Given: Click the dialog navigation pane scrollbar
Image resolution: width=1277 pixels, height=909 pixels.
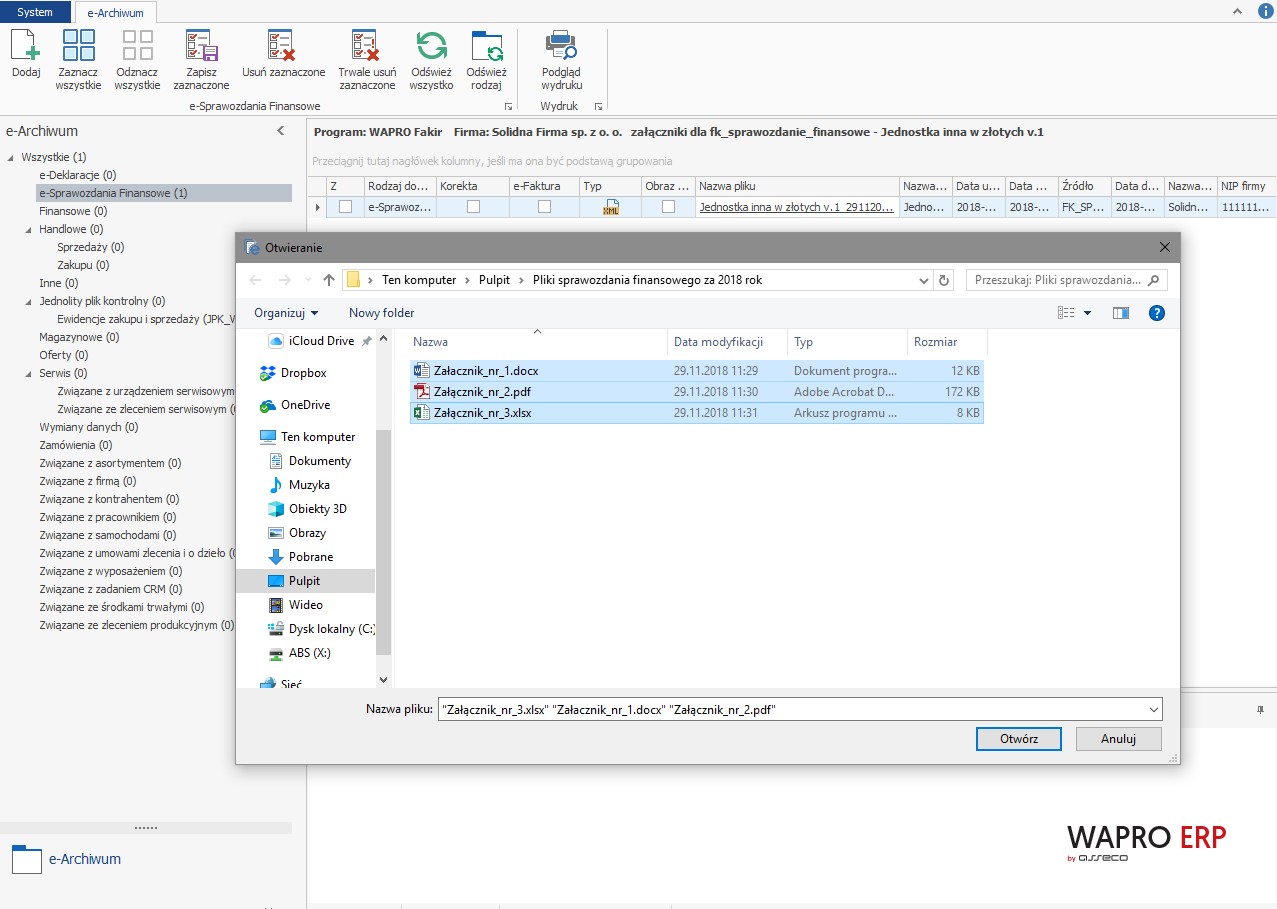Looking at the screenshot, I should tap(383, 540).
